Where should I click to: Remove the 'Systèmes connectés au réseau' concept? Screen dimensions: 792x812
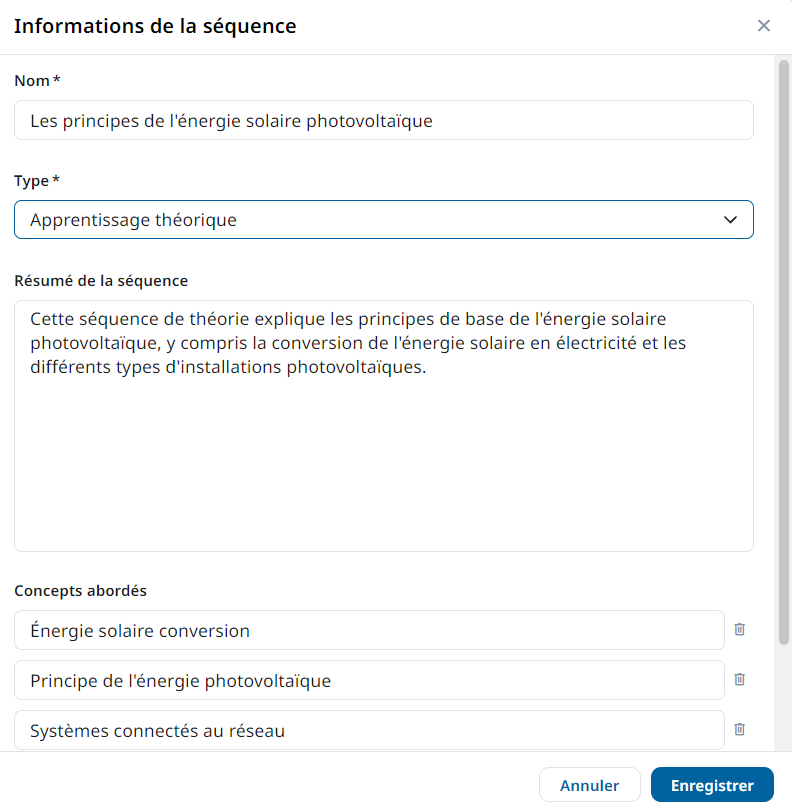pos(740,730)
